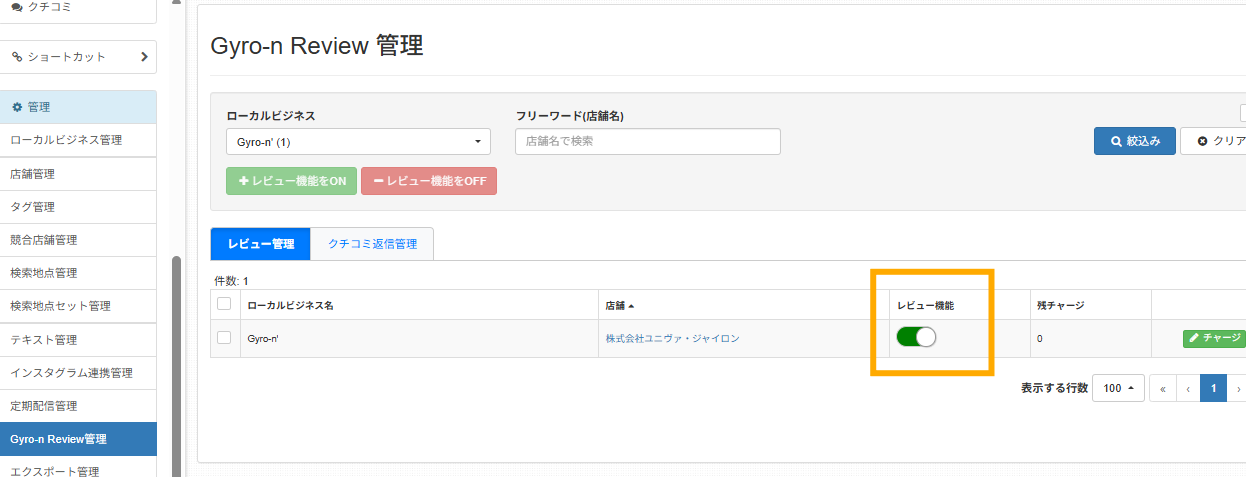This screenshot has height=477, width=1246.
Task: Go to first page with « icon
Action: 1163,388
